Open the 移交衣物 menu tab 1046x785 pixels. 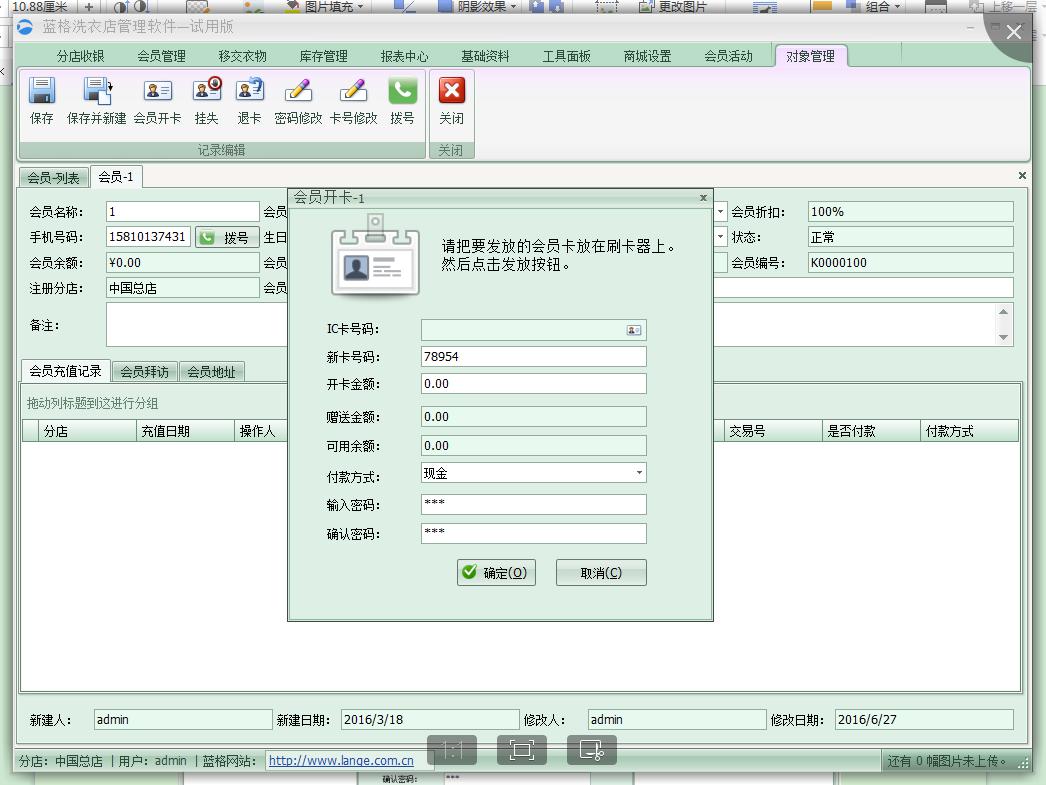(x=242, y=56)
